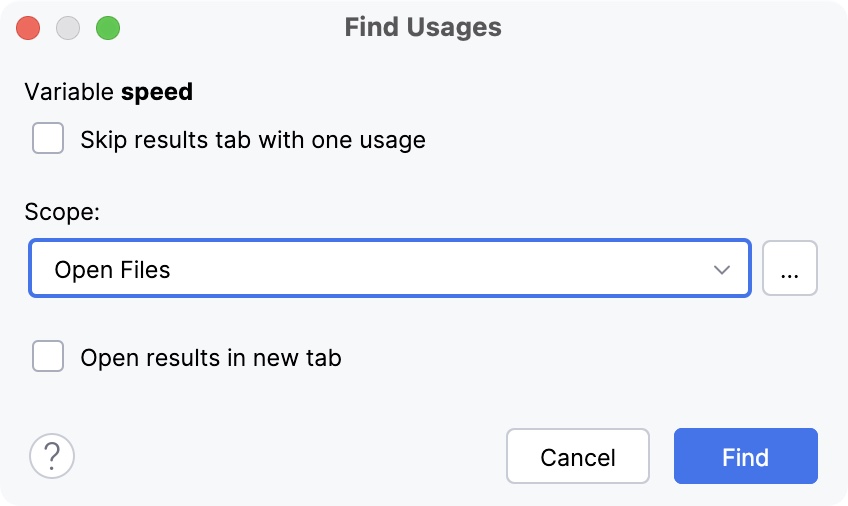
Task: Close the Find Usages dialog window
Action: pos(29,28)
